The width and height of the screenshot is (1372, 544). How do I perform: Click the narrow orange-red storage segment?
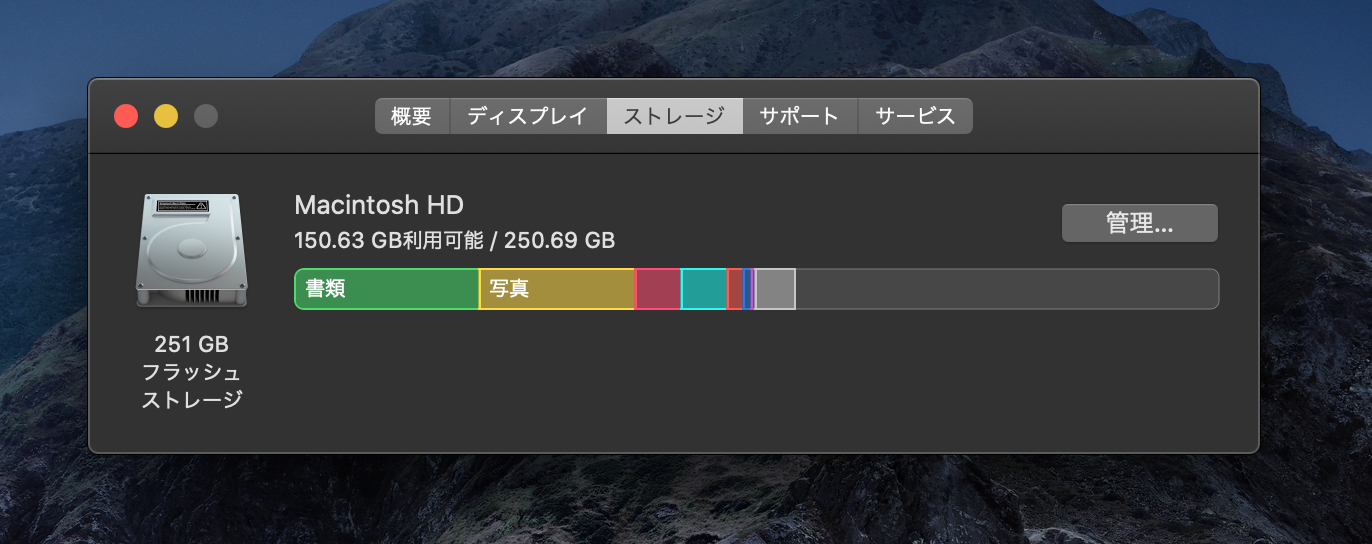coord(735,289)
